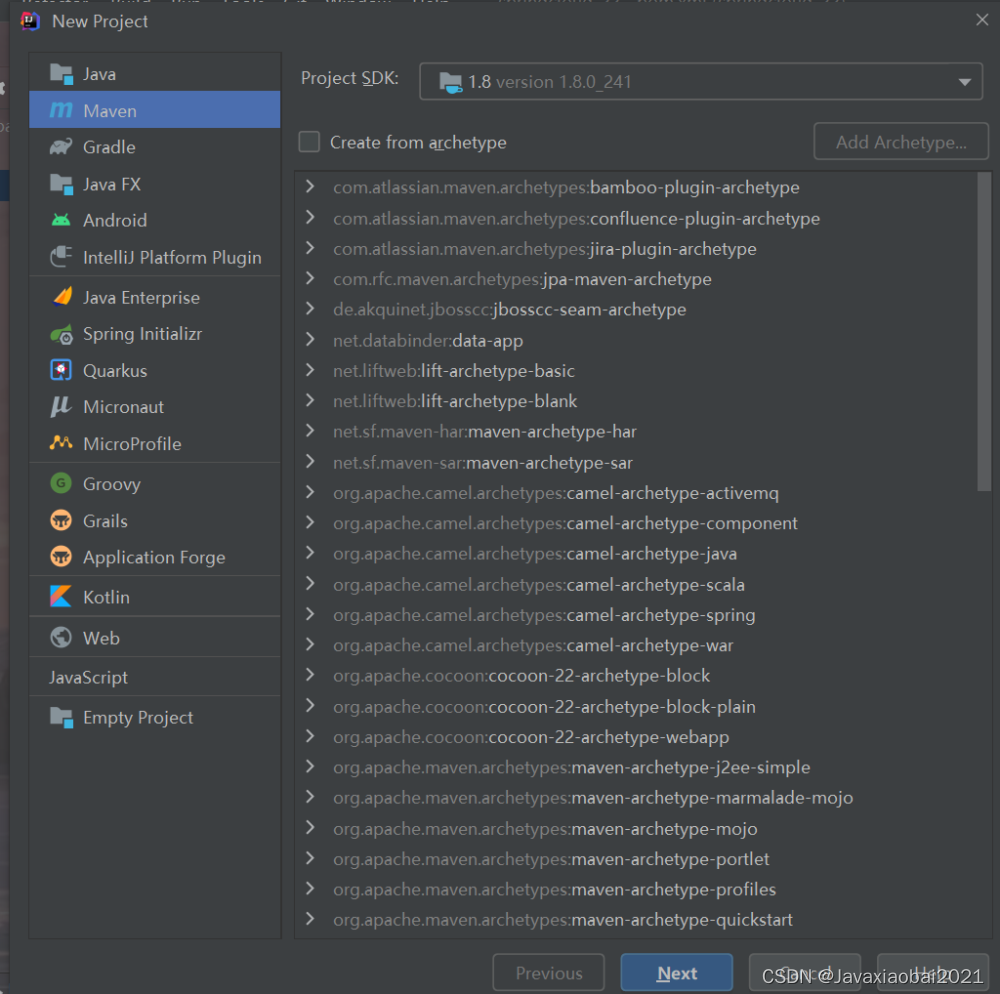Viewport: 1000px width, 994px height.
Task: Select camel-archetype-java row text
Action: (535, 553)
